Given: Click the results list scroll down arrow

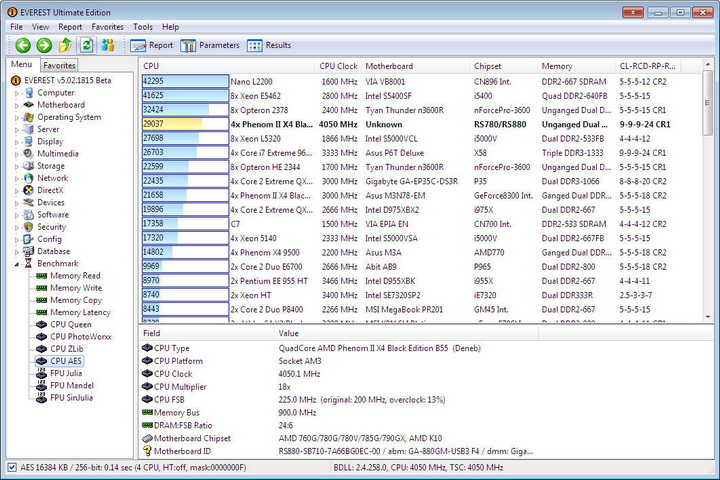Looking at the screenshot, I should click(708, 316).
